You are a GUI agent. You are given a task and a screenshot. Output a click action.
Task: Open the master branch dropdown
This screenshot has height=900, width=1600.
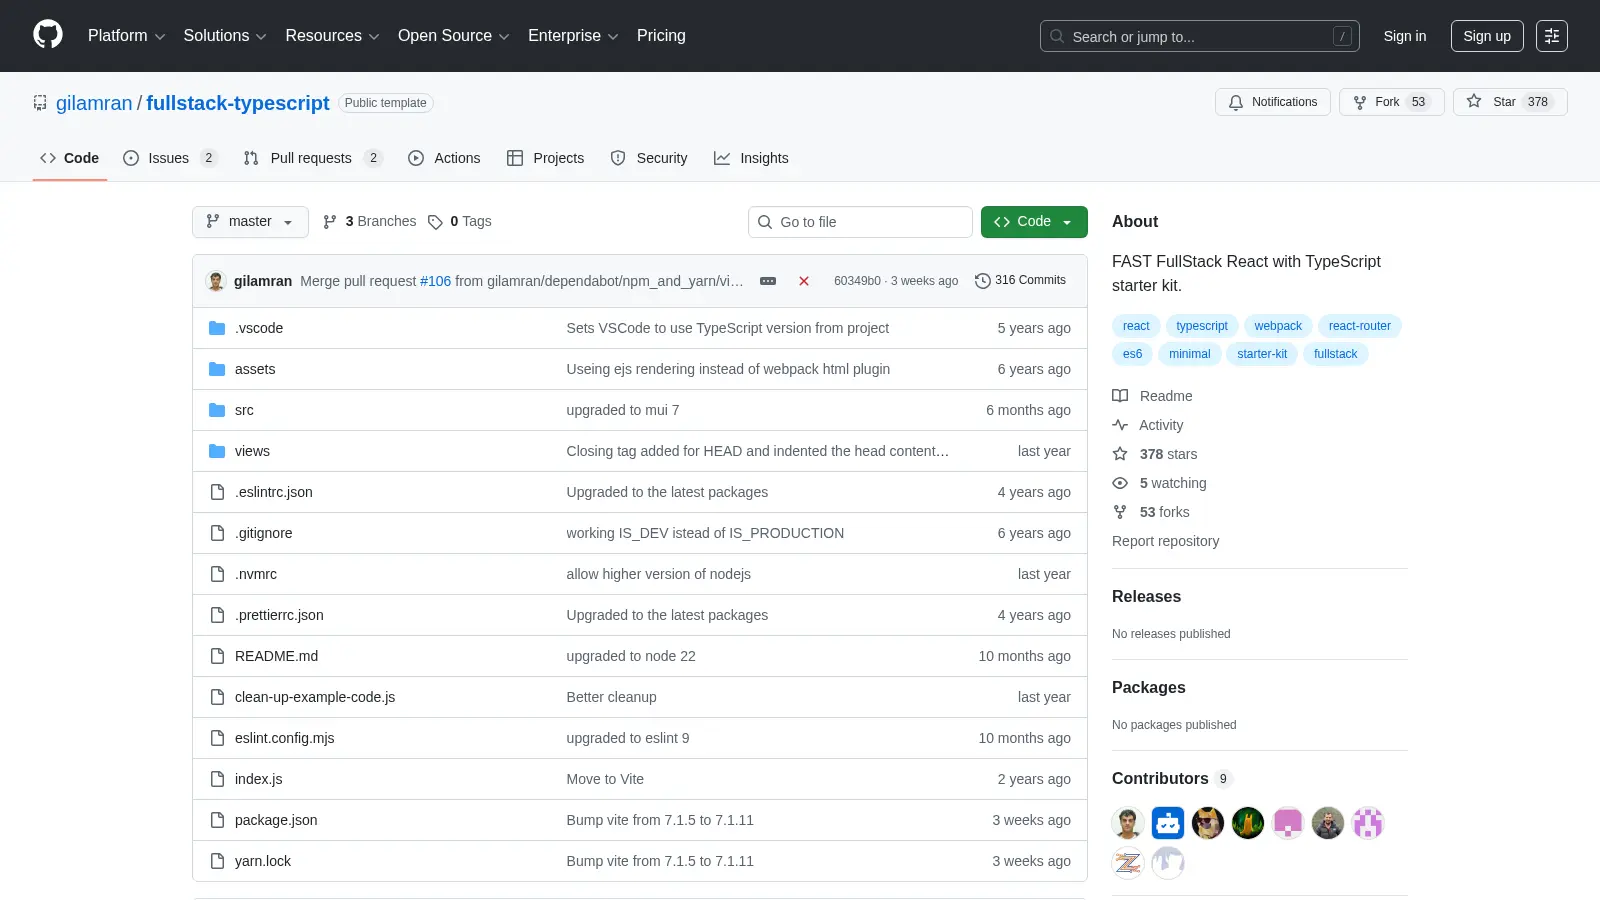coord(250,222)
